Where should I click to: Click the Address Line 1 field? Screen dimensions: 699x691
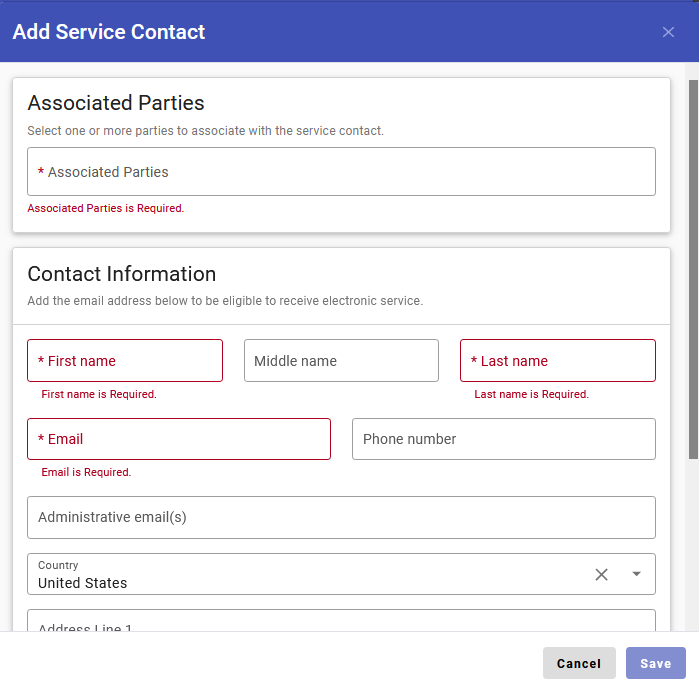[341, 623]
